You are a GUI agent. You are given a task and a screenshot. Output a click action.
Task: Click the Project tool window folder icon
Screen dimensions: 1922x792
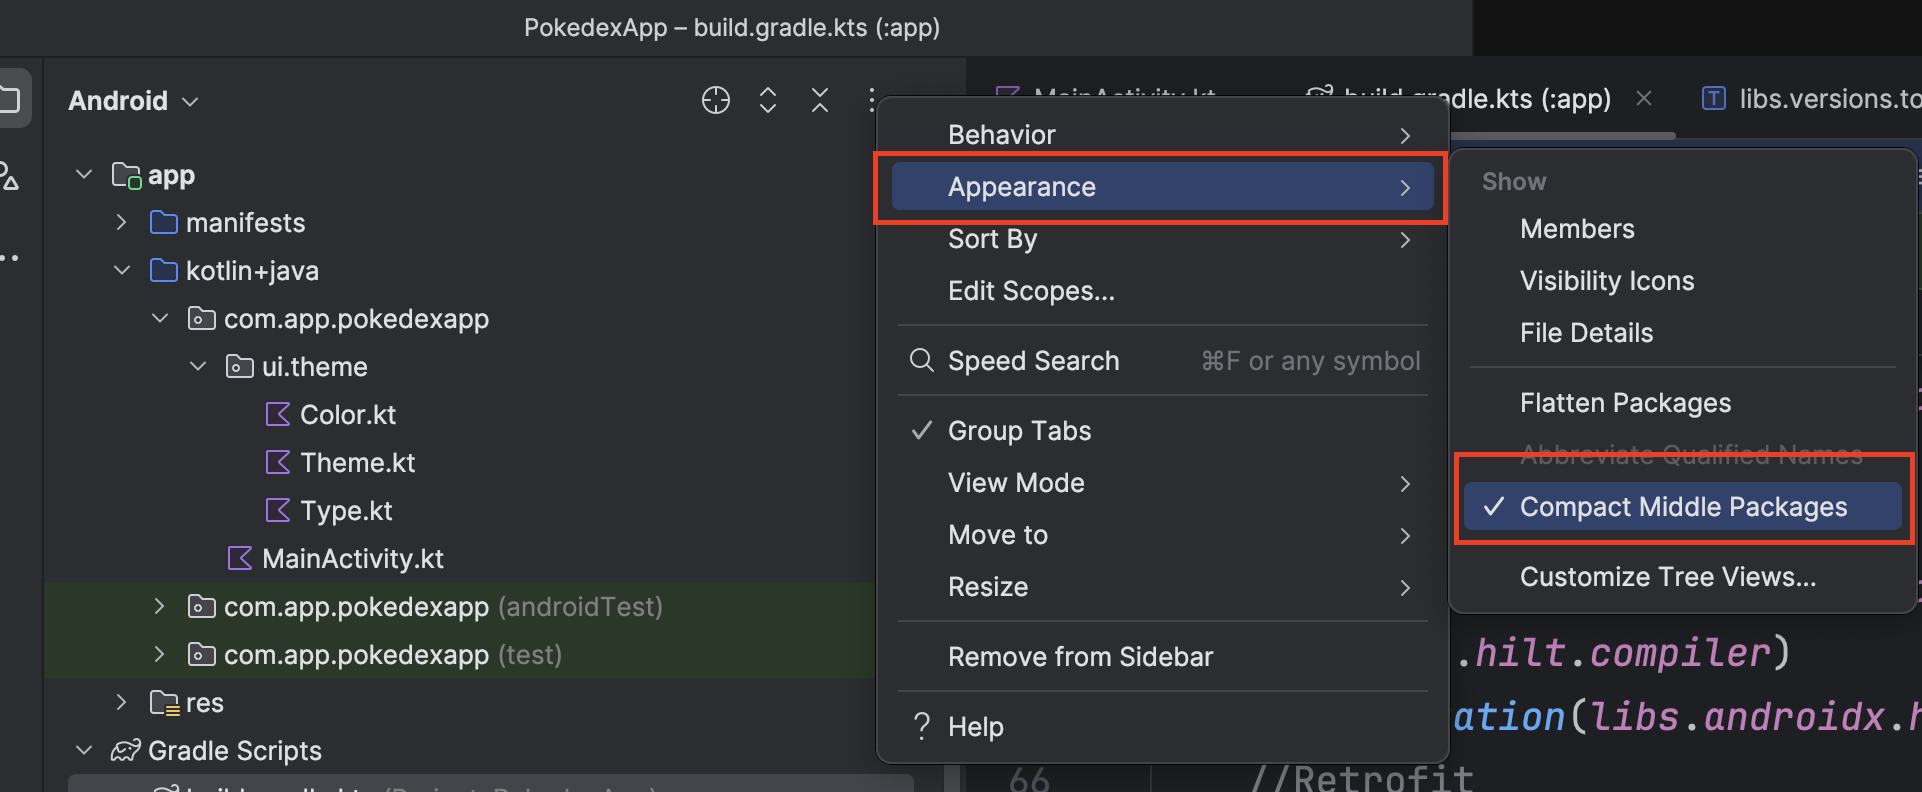tap(10, 99)
